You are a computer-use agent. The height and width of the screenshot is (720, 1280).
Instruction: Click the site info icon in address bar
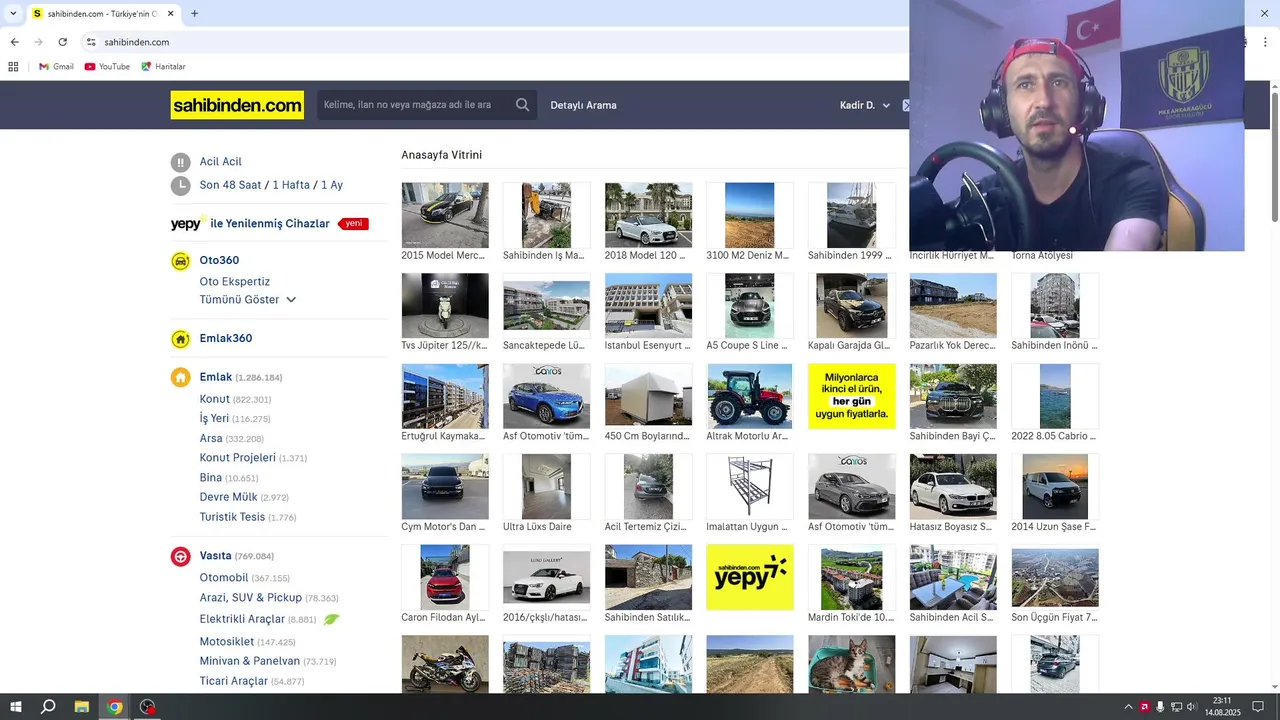91,42
